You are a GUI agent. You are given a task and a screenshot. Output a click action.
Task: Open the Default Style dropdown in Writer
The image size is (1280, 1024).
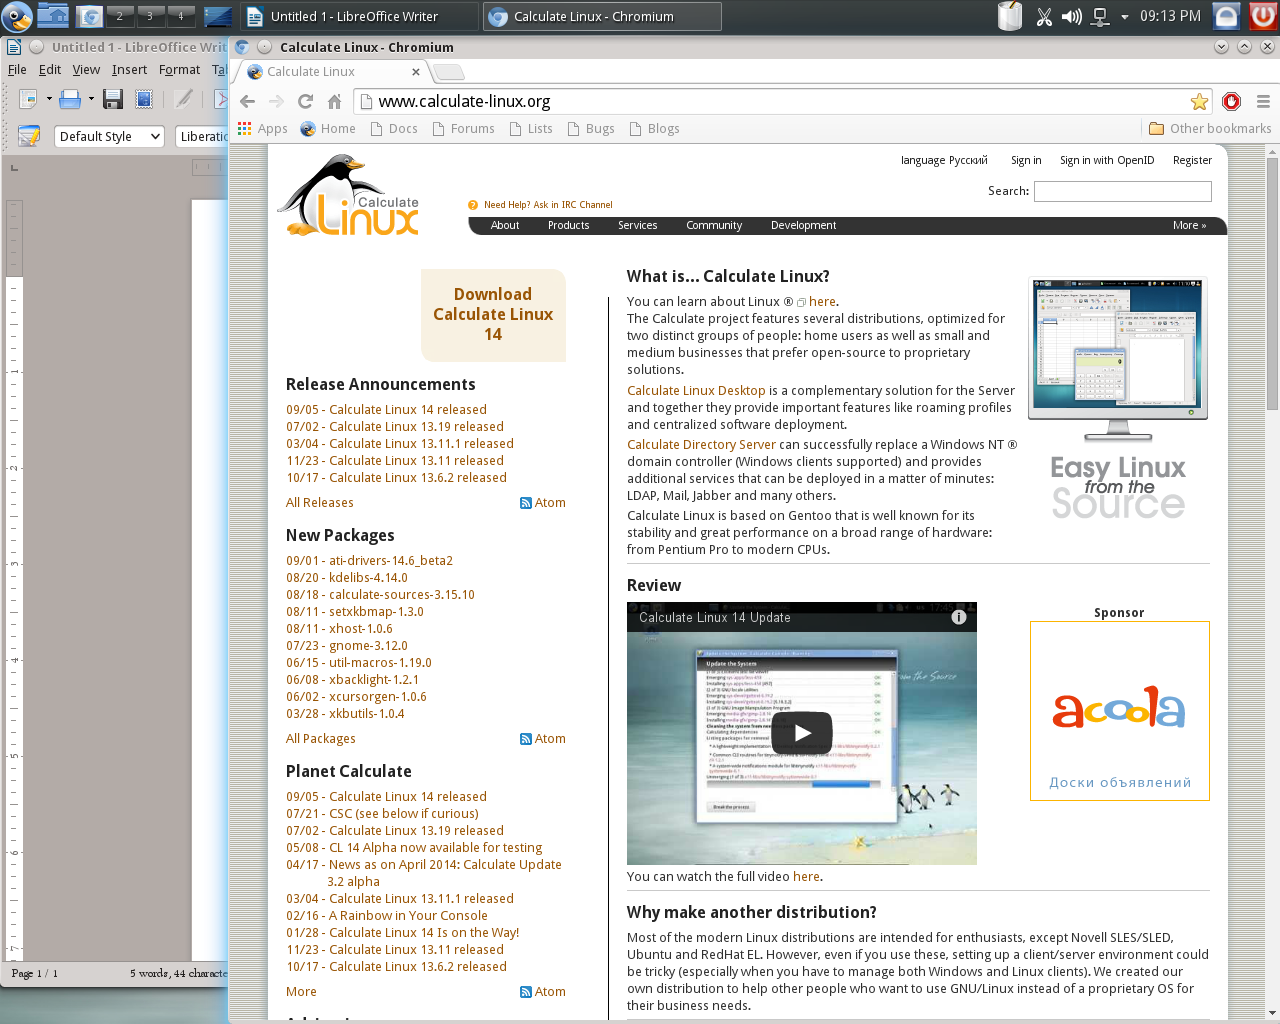tap(109, 136)
